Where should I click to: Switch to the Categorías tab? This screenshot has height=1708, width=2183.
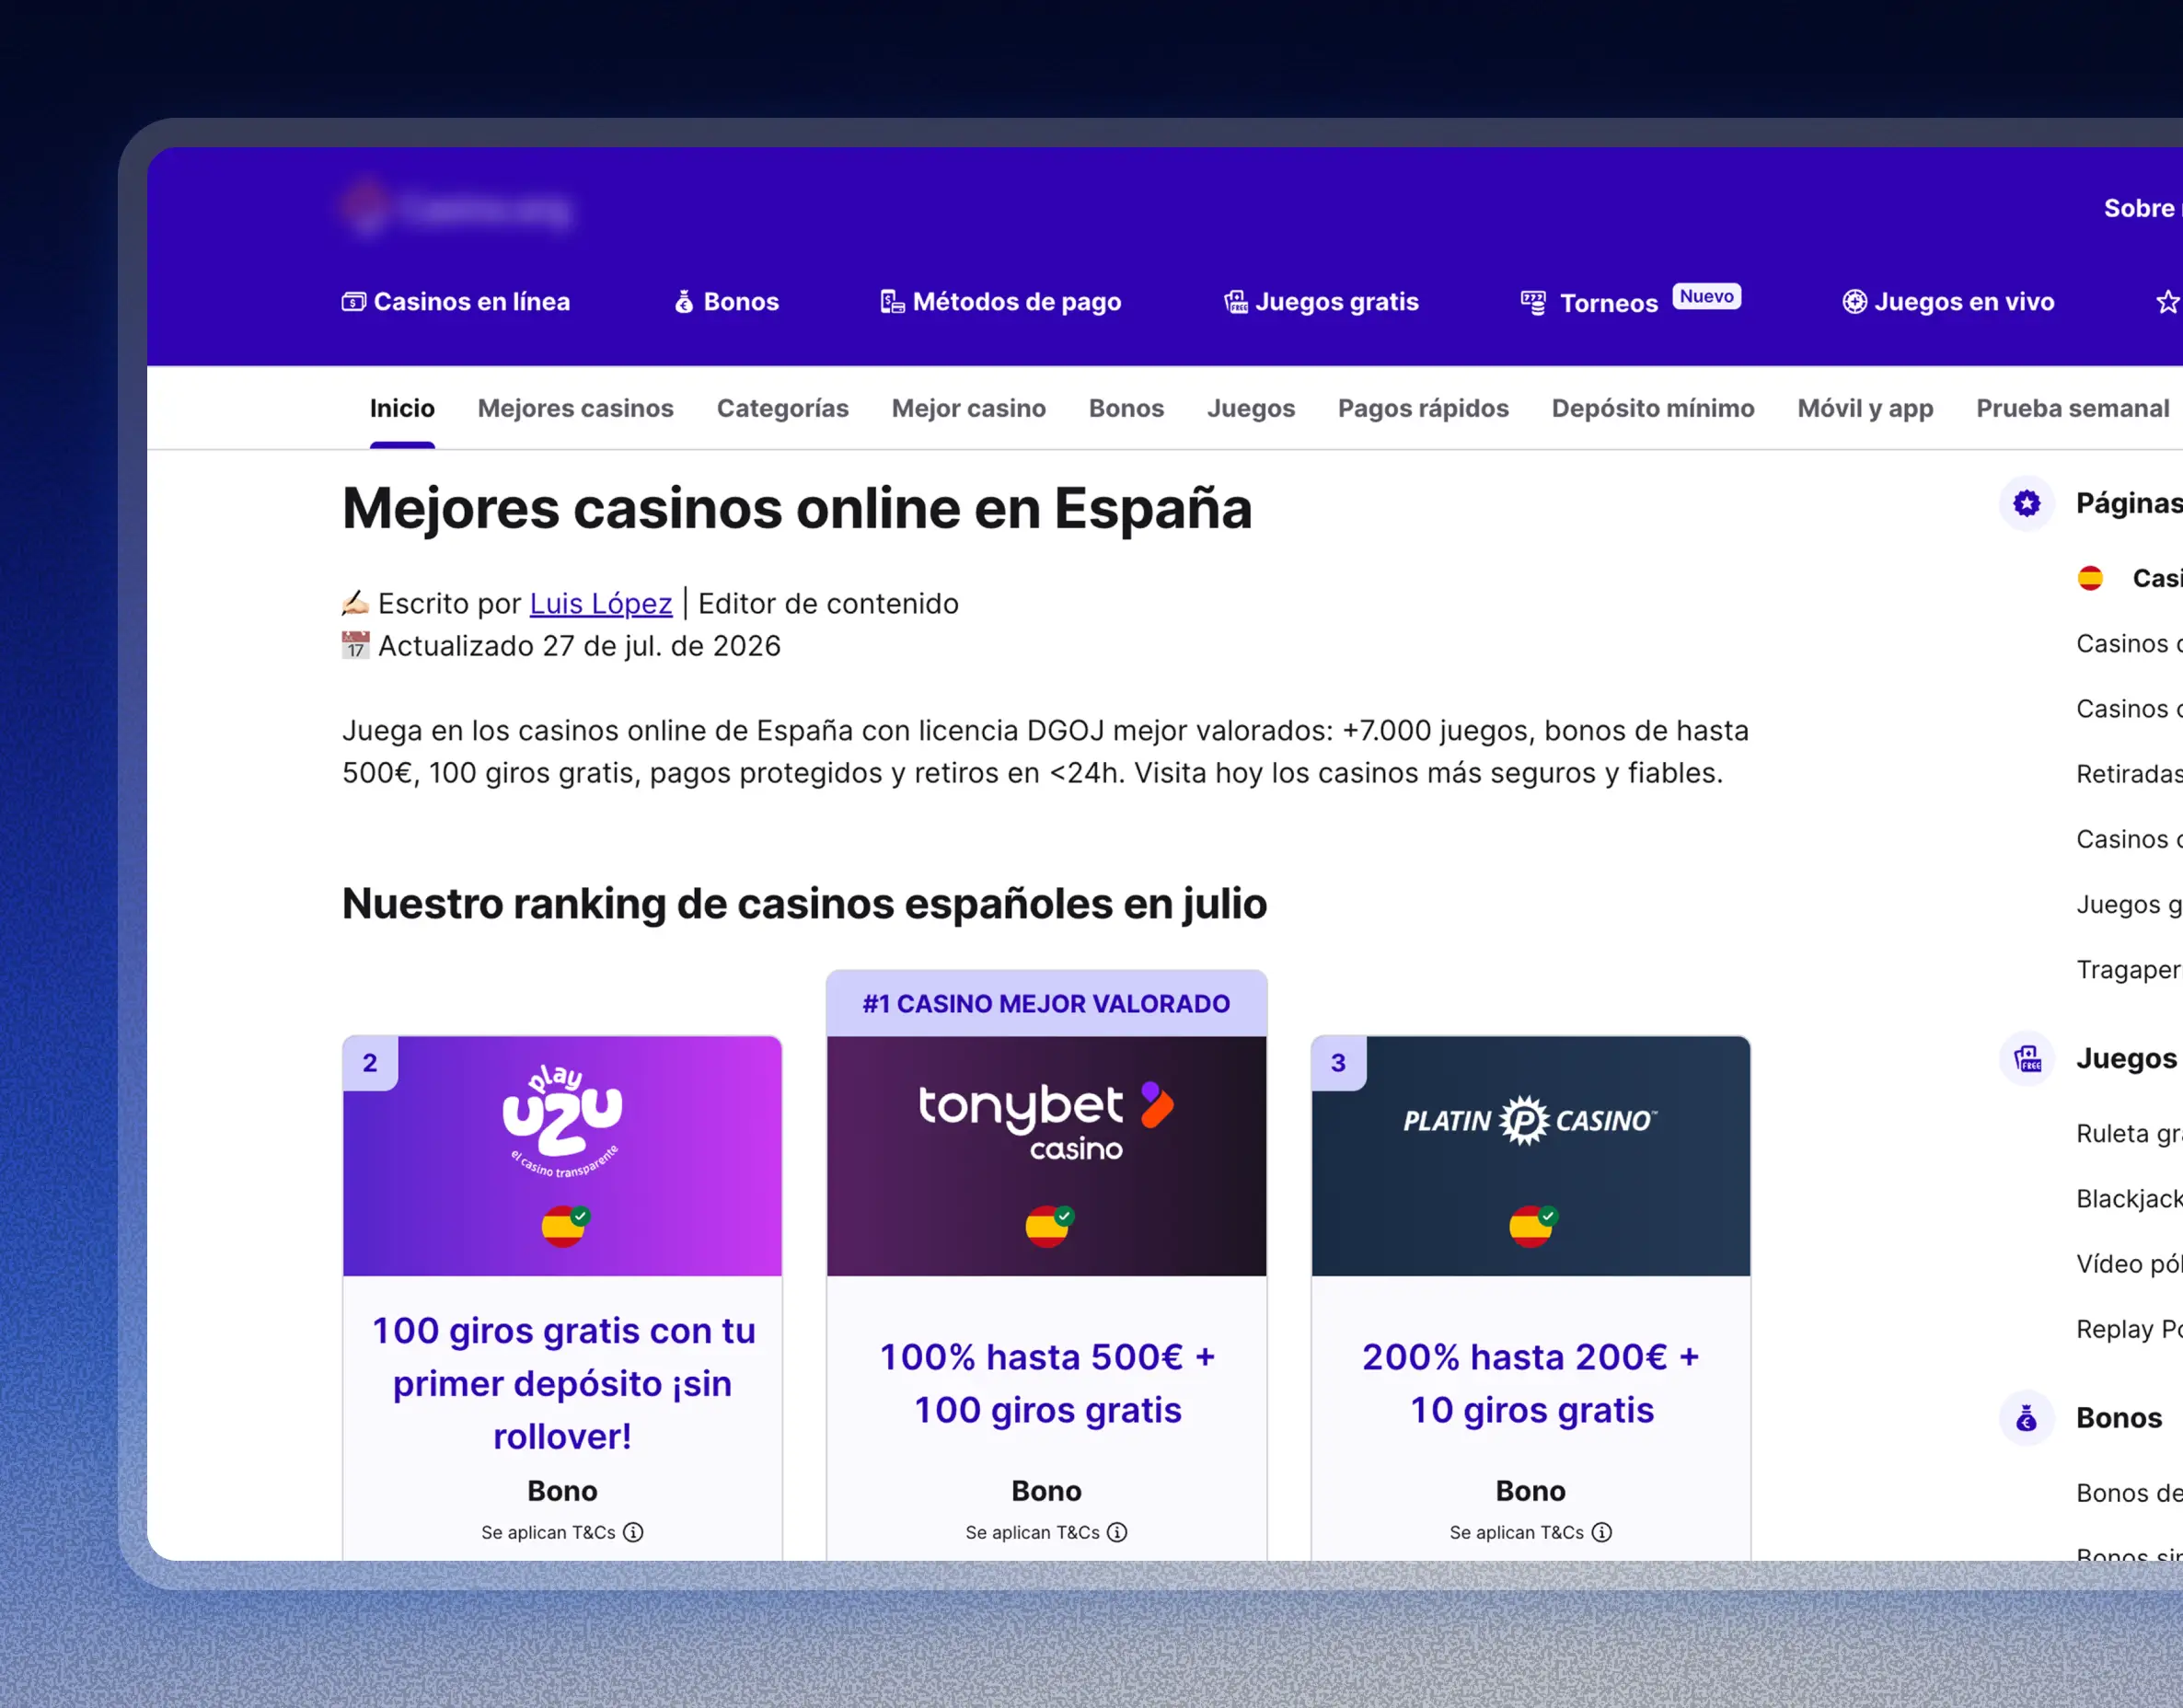click(783, 408)
